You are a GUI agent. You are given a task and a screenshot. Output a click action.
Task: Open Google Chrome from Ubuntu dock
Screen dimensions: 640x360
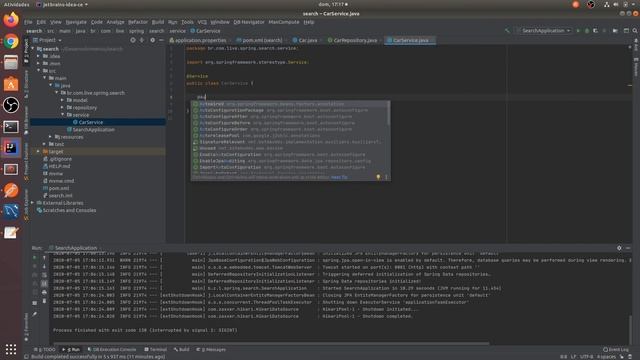[11, 41]
